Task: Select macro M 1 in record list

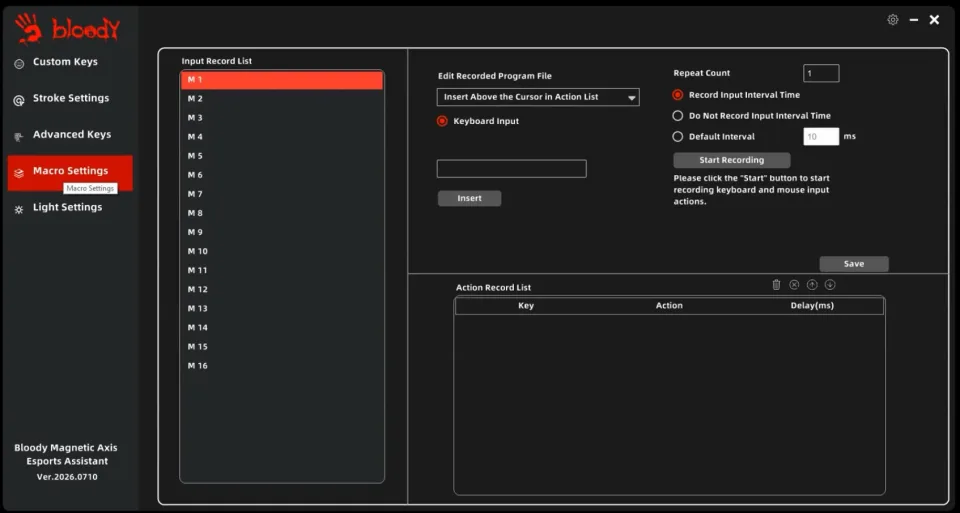Action: pos(282,80)
